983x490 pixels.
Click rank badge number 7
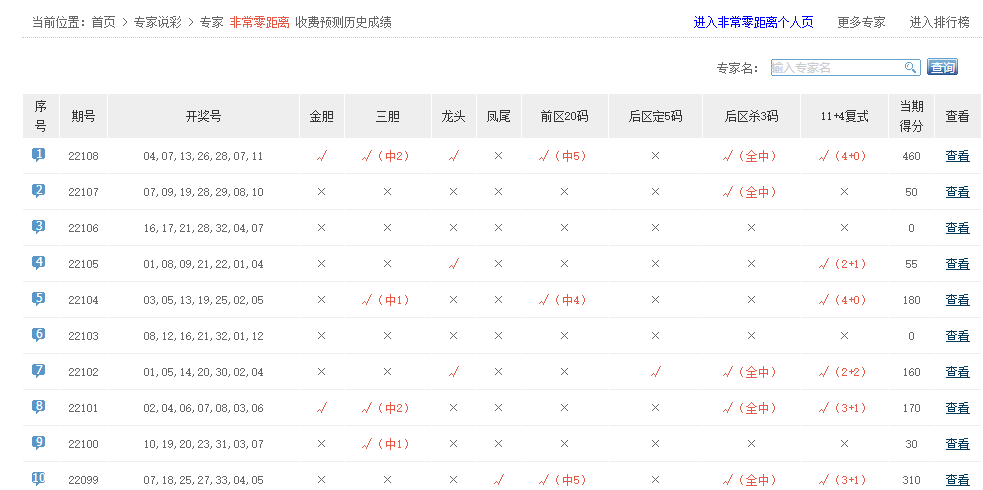[39, 371]
